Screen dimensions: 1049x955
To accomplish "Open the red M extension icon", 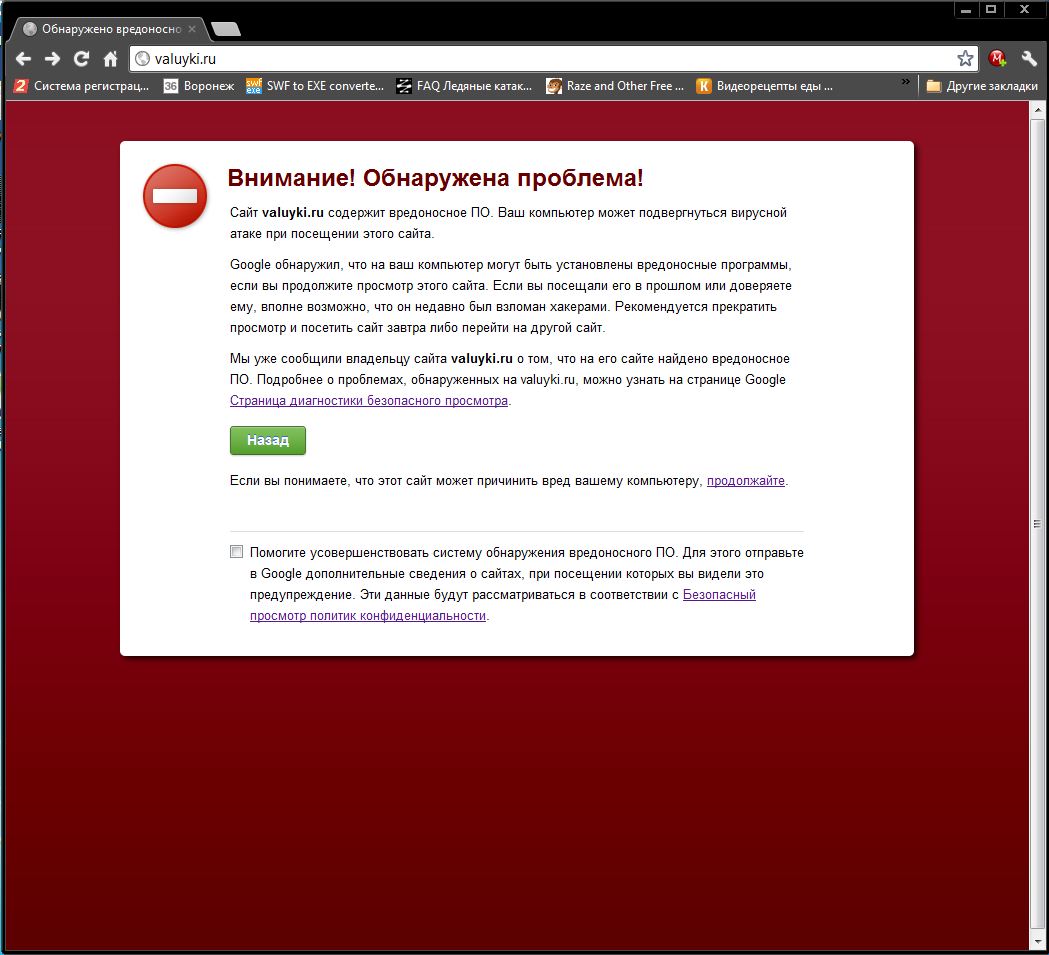I will [x=997, y=59].
